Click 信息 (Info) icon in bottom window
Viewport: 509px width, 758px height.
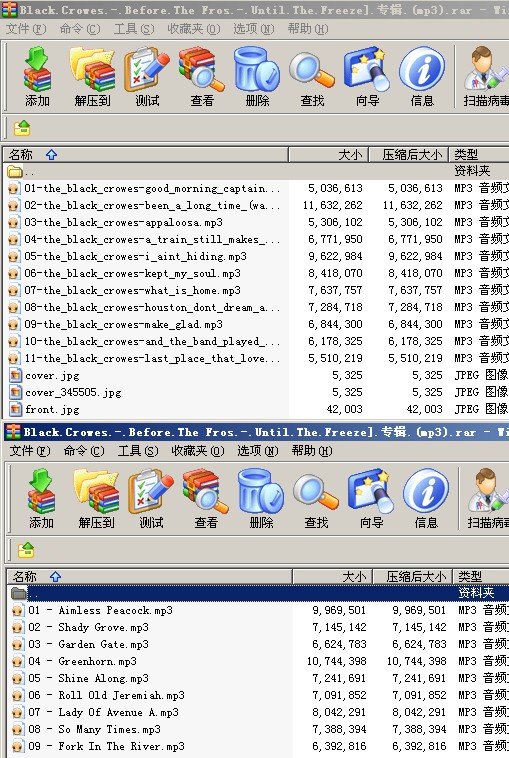tap(426, 498)
